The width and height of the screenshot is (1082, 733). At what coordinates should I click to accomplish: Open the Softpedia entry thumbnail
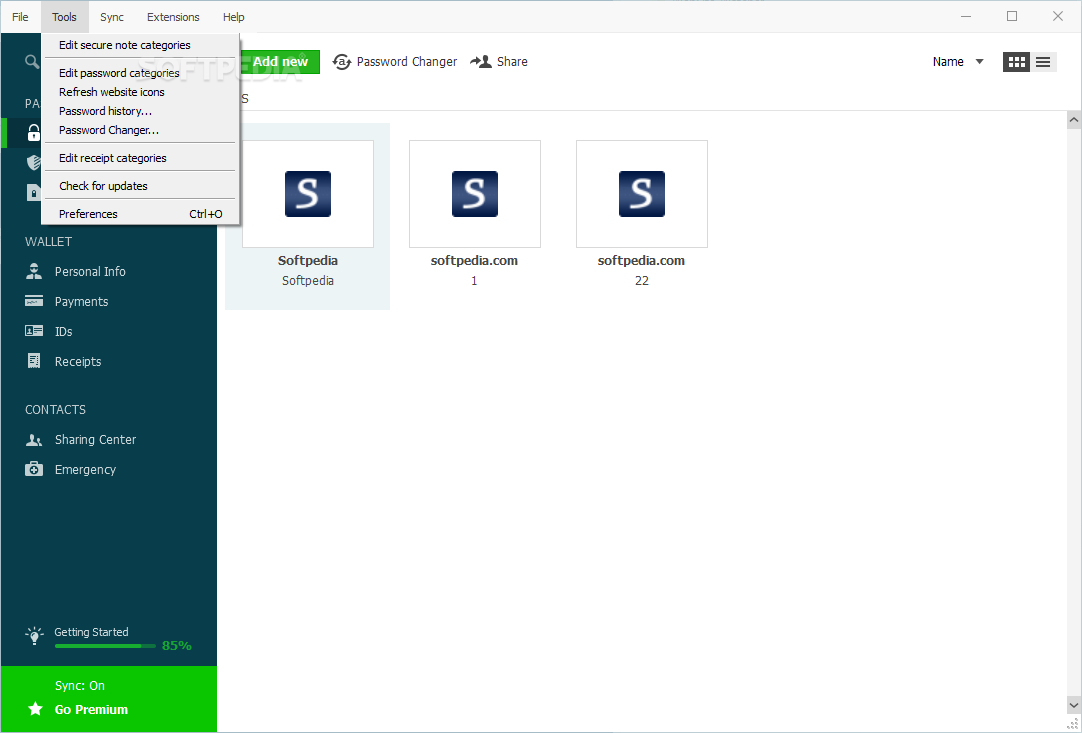[x=307, y=193]
